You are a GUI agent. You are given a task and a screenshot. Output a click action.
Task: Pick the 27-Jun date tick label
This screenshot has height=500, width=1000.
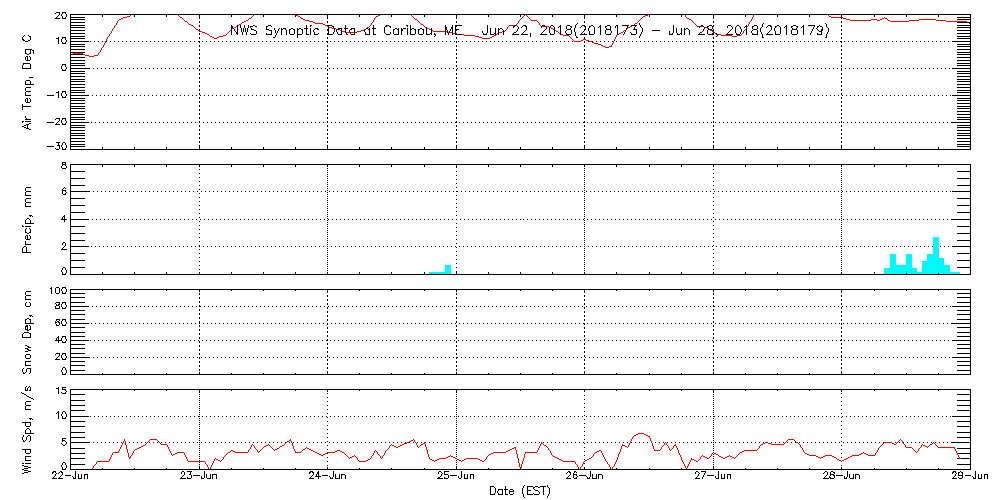tap(713, 477)
